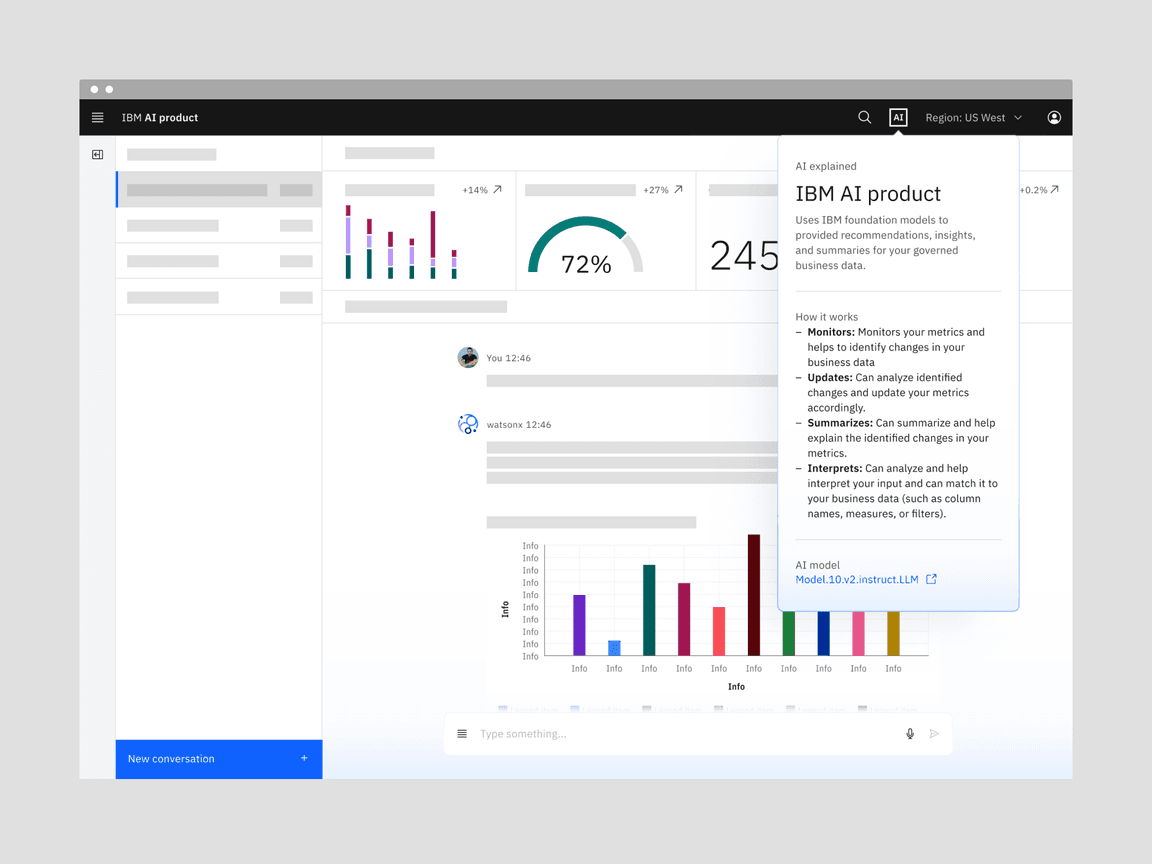1152x864 pixels.
Task: Open the +14% trend arrow
Action: tap(497, 190)
